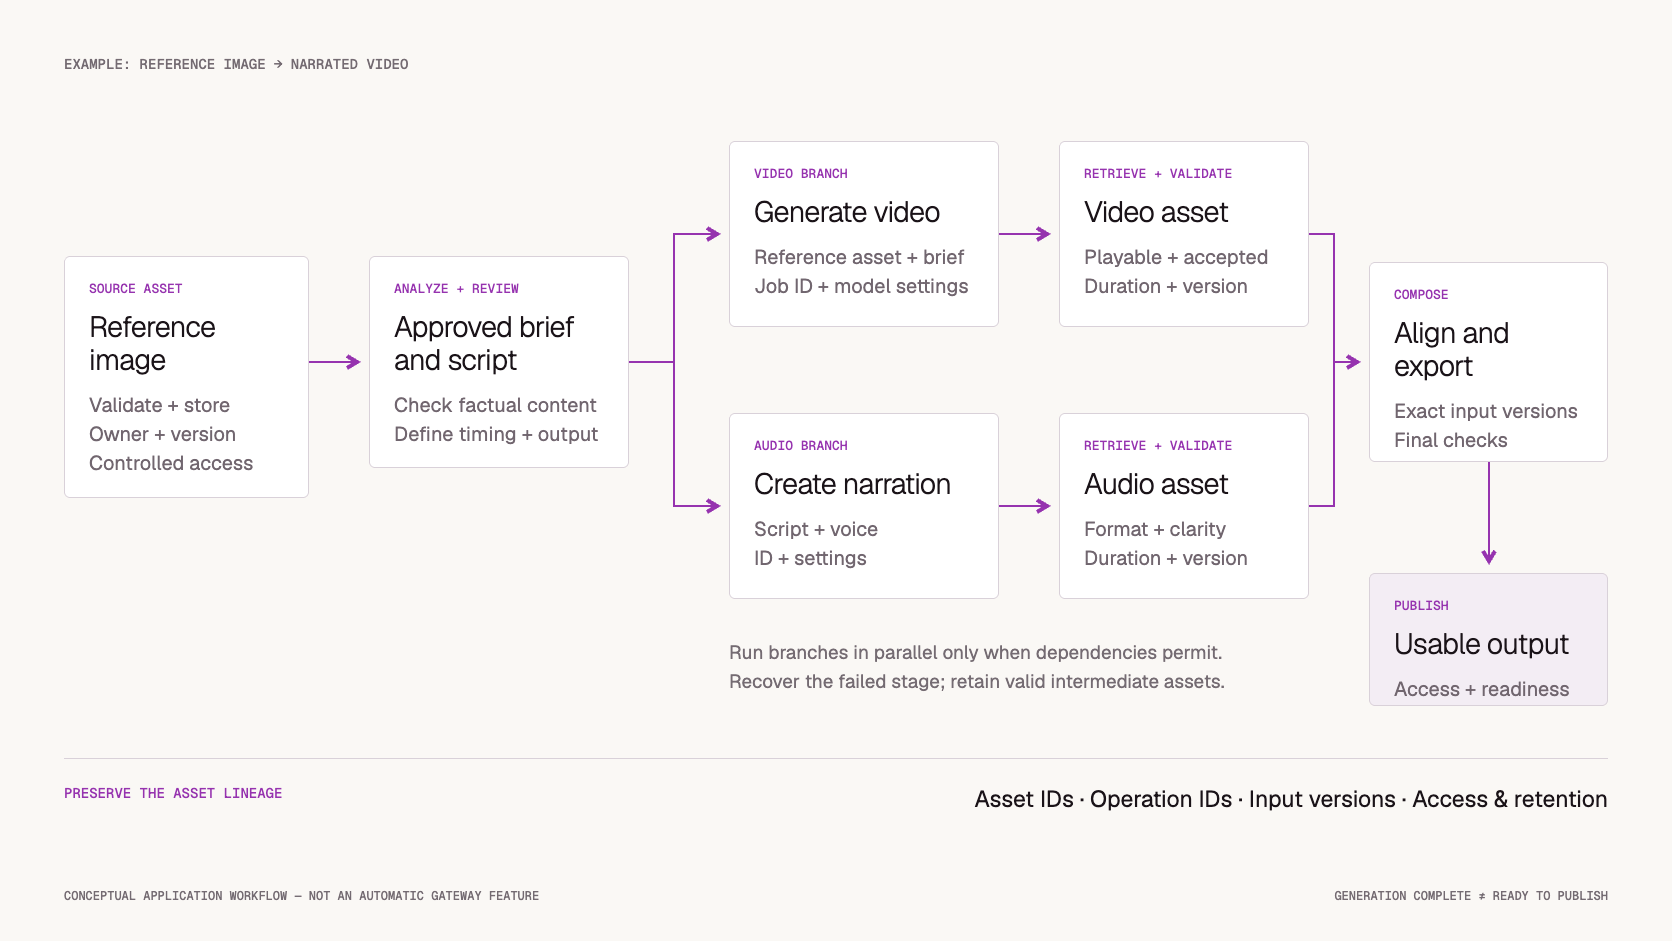
Task: Select the 'ID + settings' line under Create narration
Action: click(x=810, y=558)
